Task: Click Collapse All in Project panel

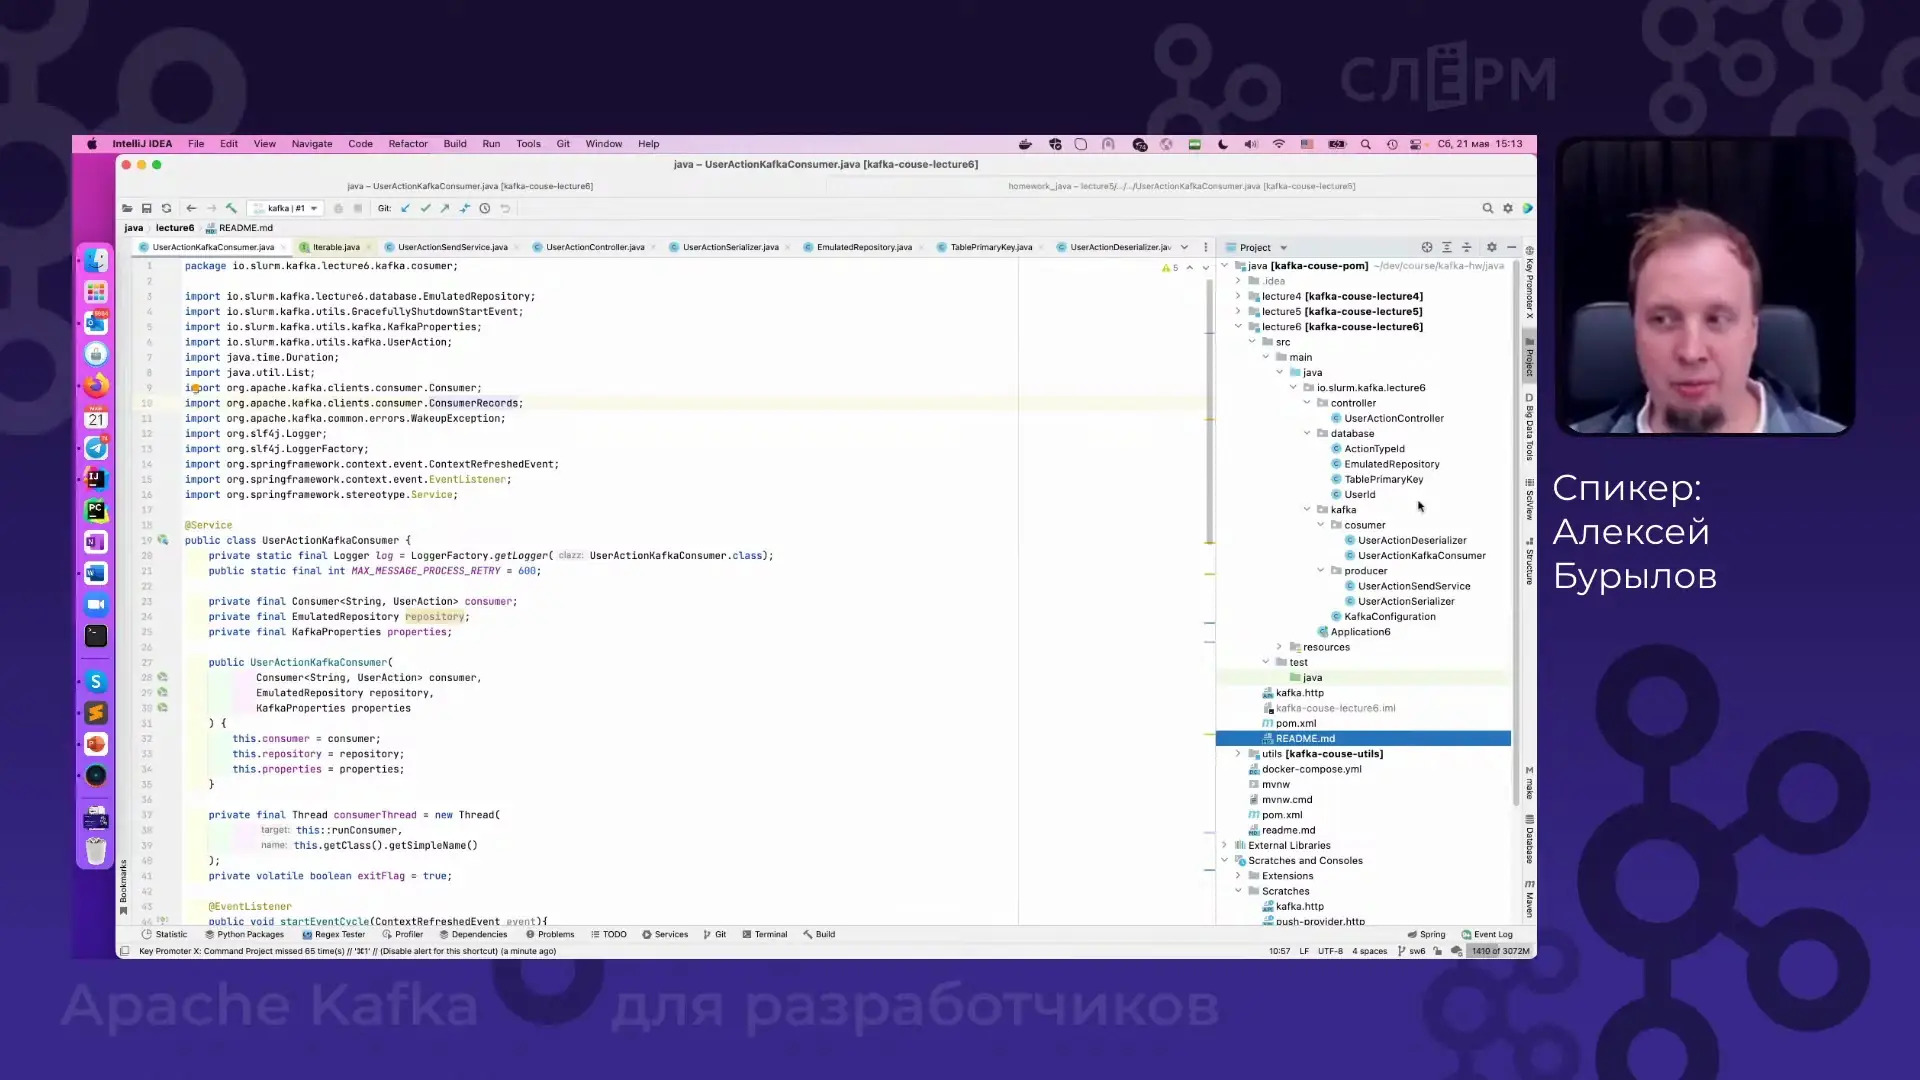Action: 1467,247
